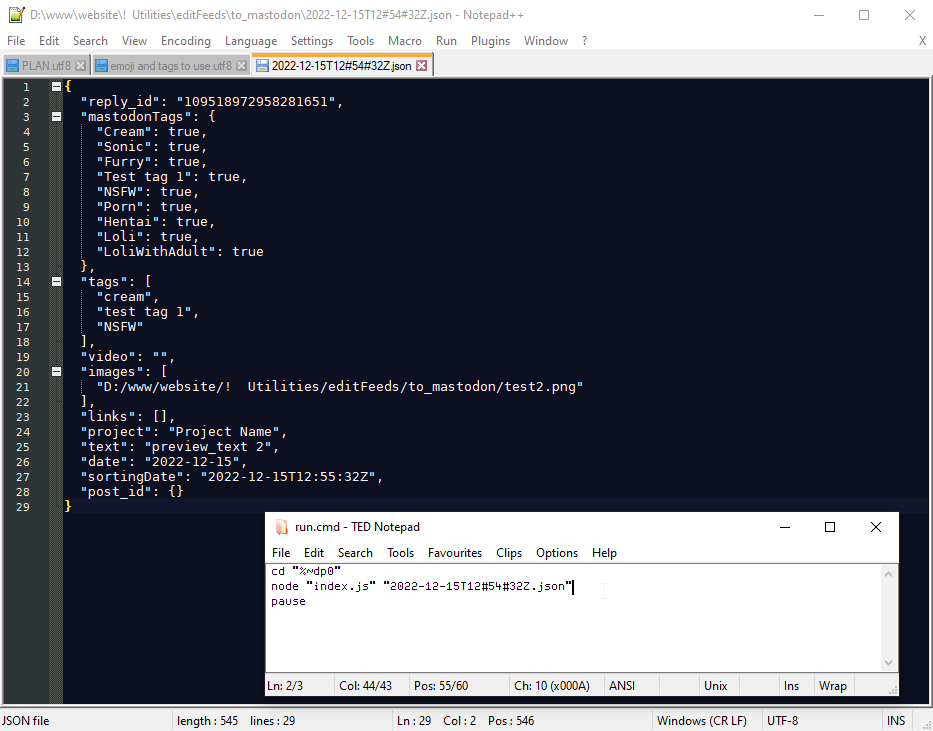Click the TED Notepad title bar icon
Screen dimensions: 933x731
coord(282,527)
